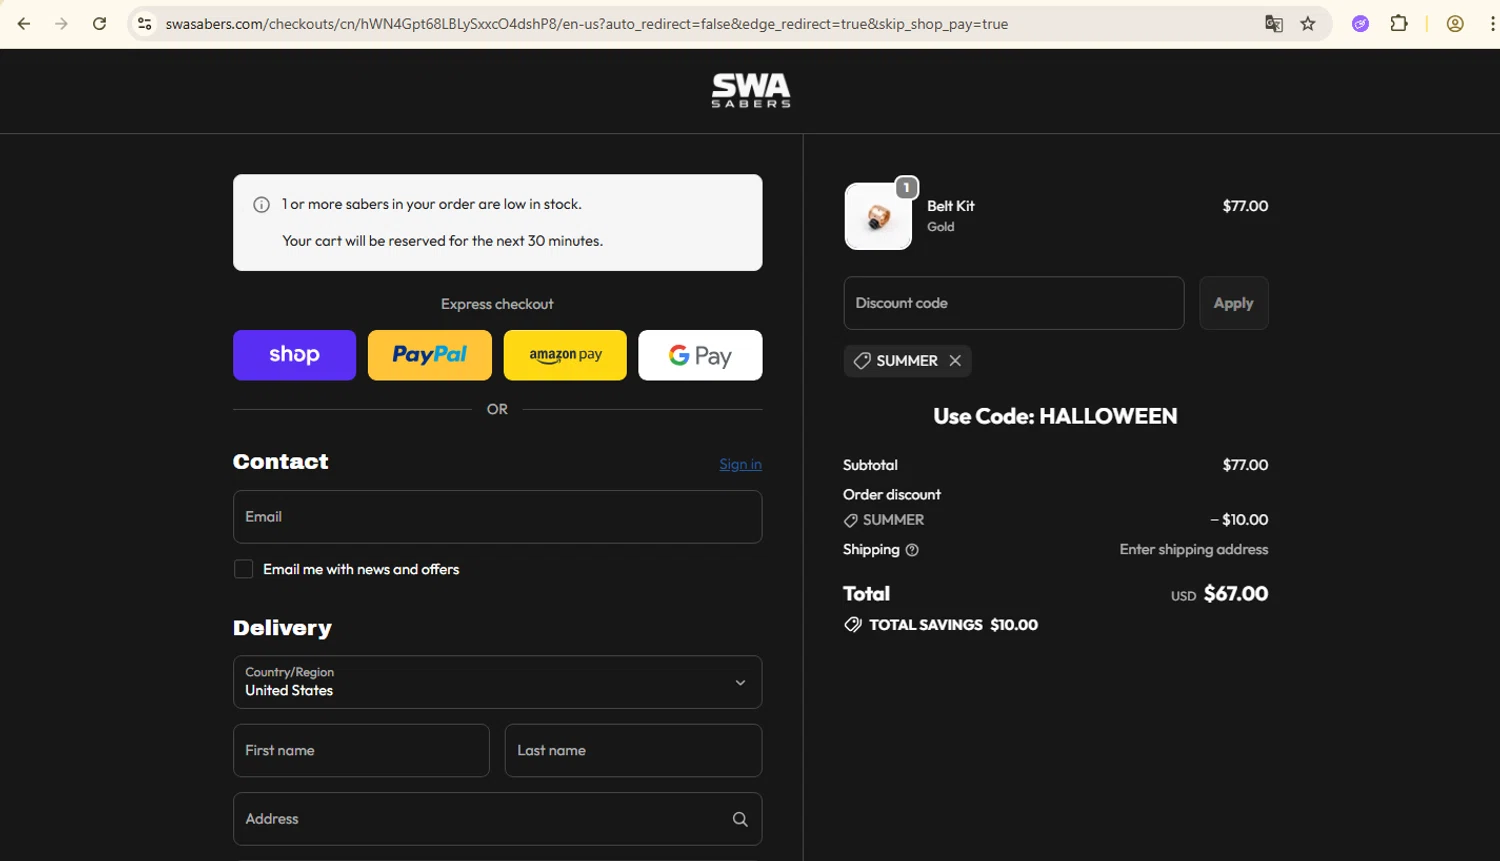Pay with PayPal express checkout
The height and width of the screenshot is (861, 1500).
(x=430, y=355)
